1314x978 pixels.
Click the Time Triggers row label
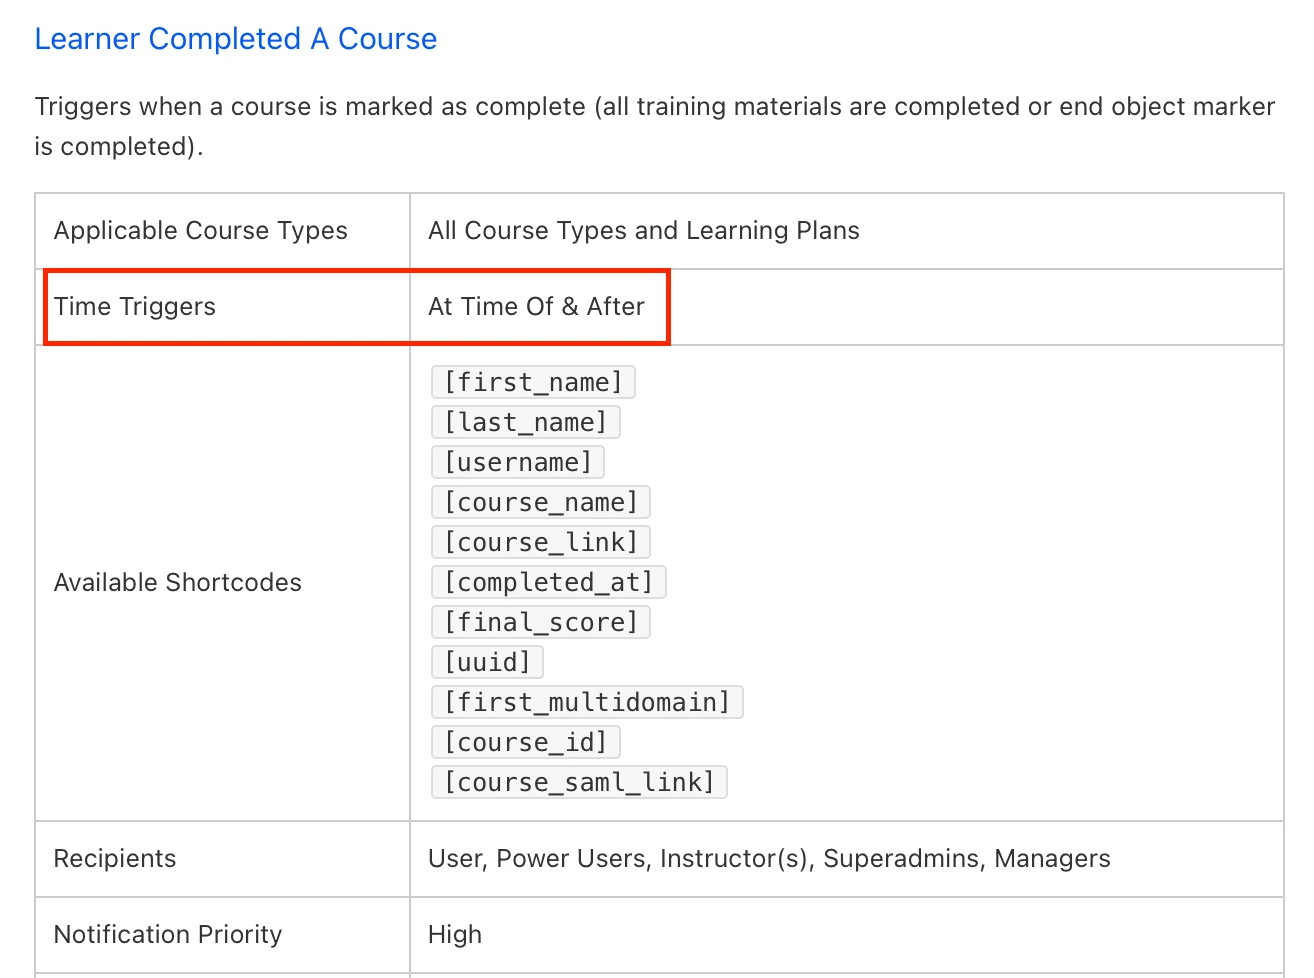135,307
